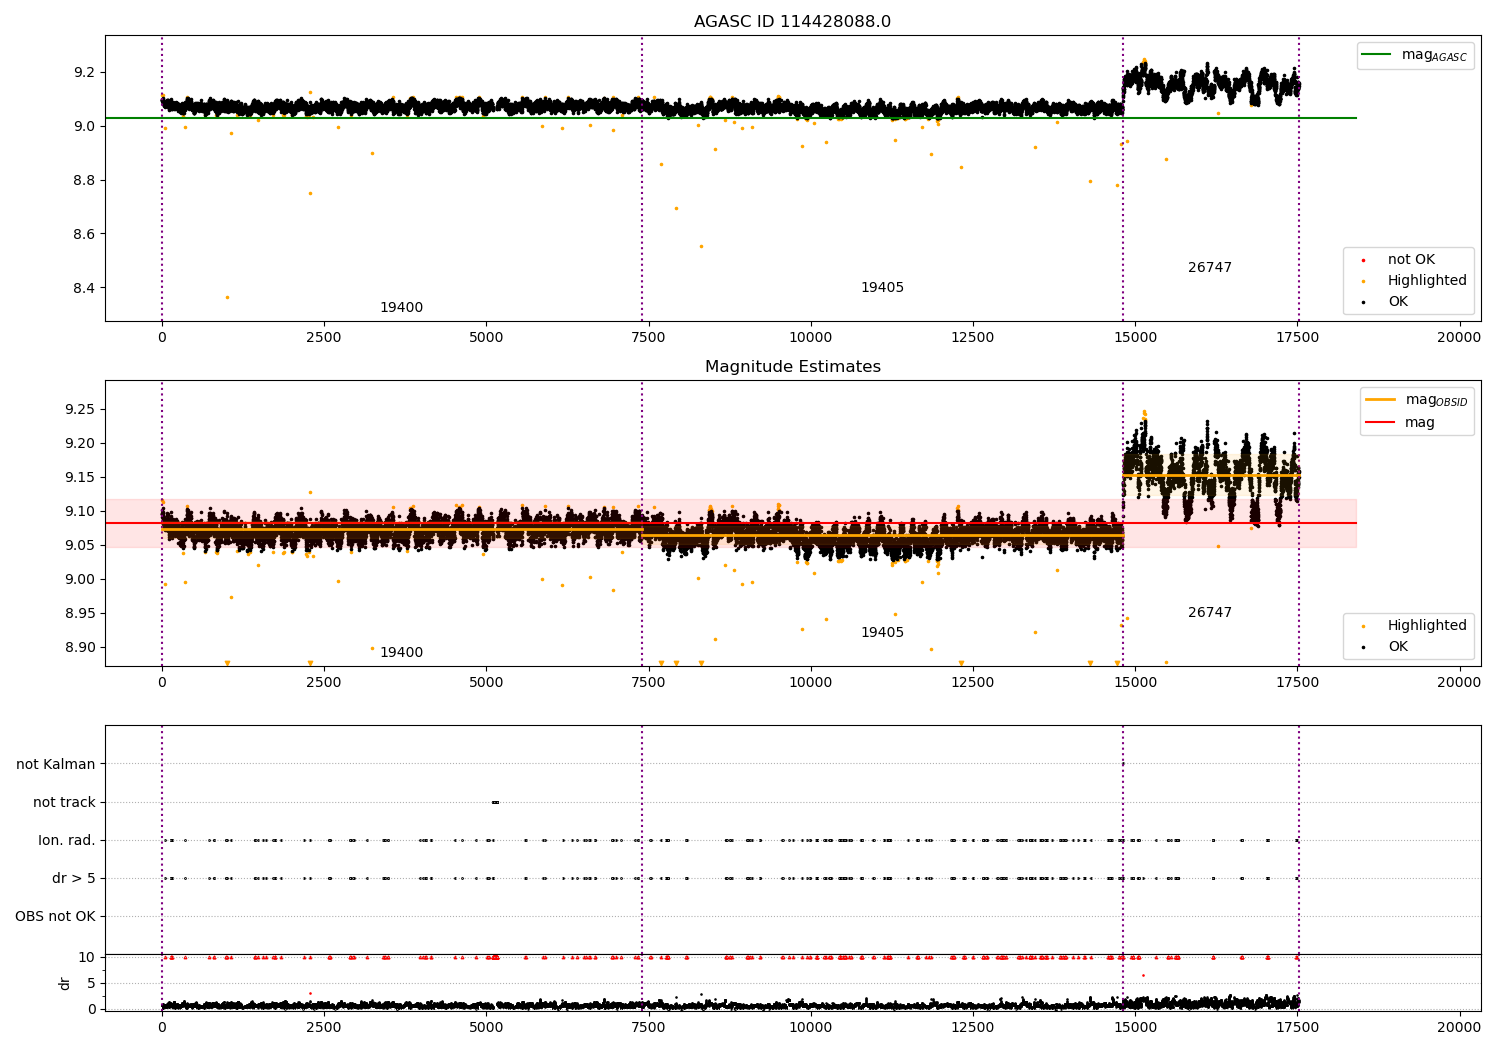Click the 9.15 y-axis tick in Magnitude Estimates
The width and height of the screenshot is (1500, 1050).
pos(81,478)
